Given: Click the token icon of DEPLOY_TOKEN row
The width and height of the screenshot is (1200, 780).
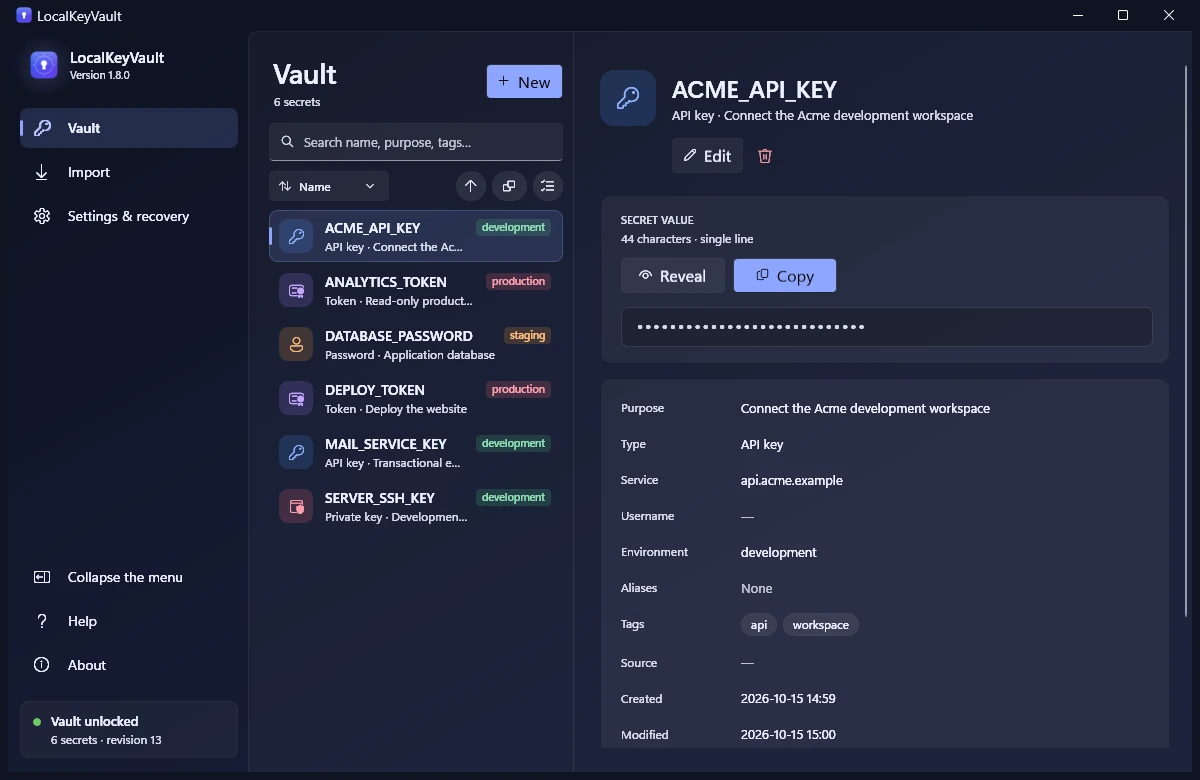Looking at the screenshot, I should pos(296,399).
